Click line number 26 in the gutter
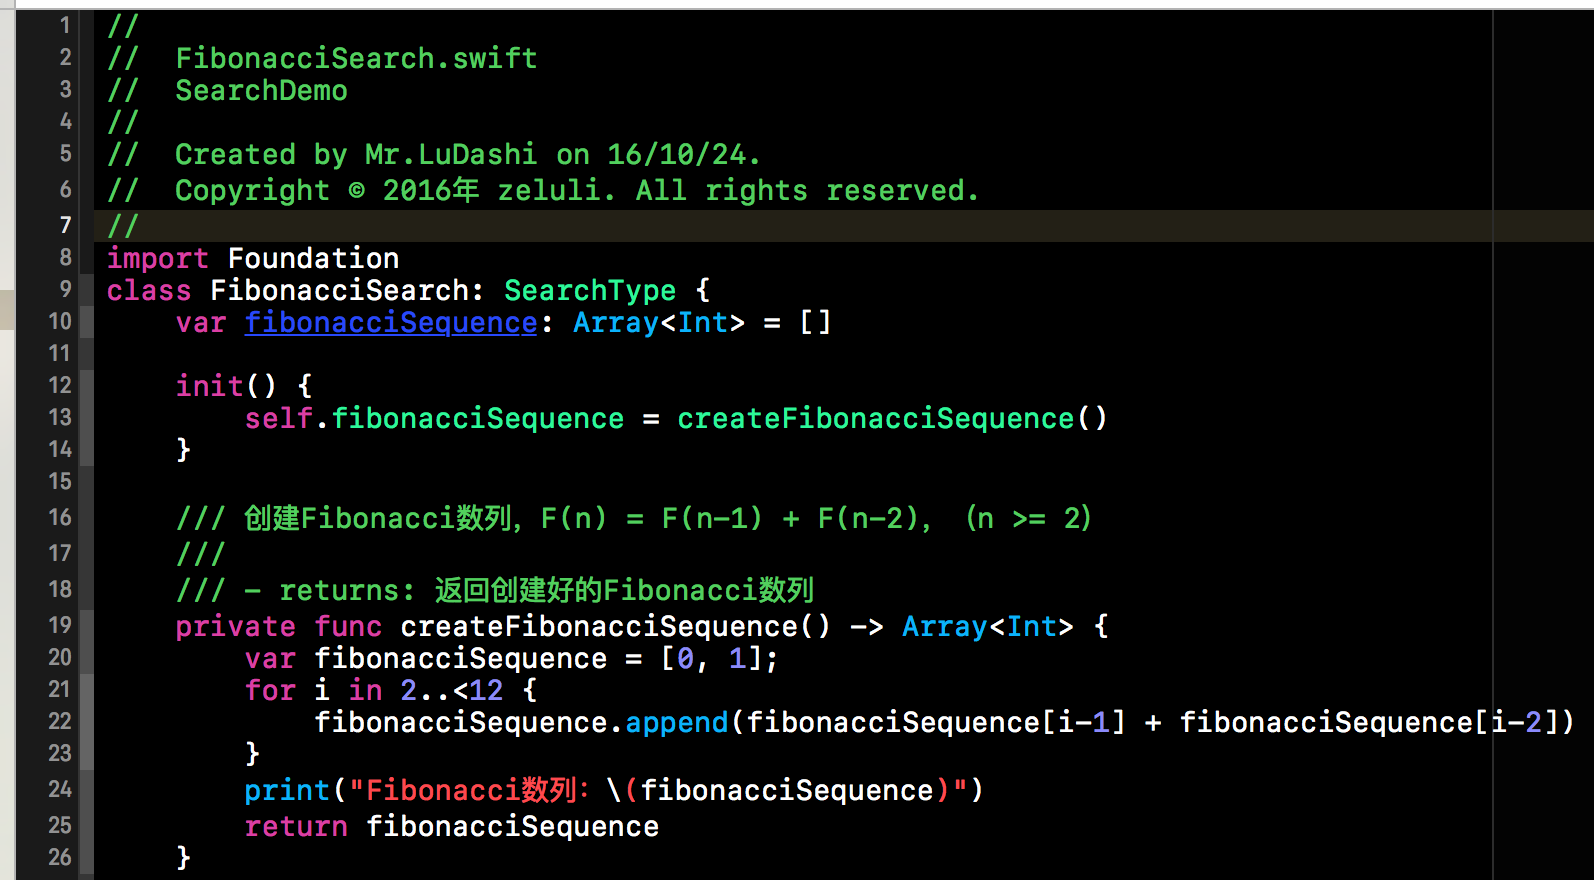Screen dimensions: 1594x880 click(x=60, y=857)
